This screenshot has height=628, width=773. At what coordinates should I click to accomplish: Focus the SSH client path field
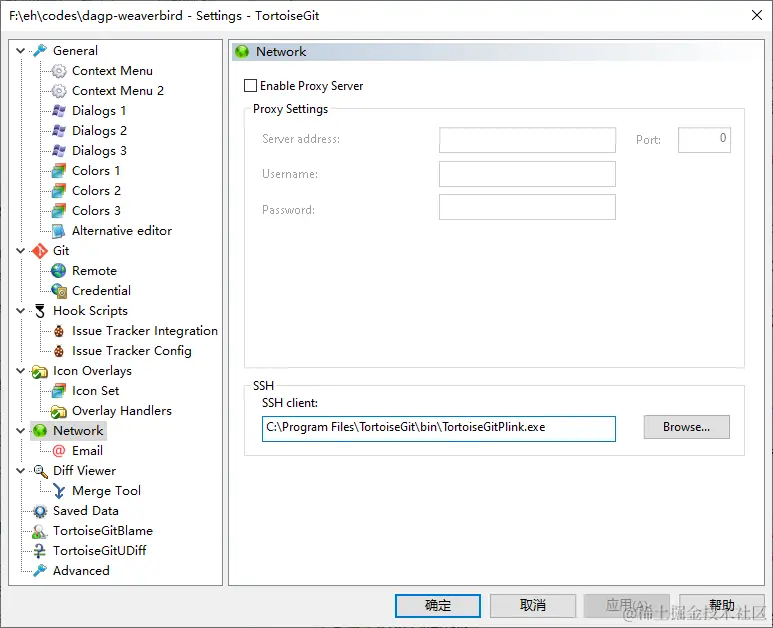pos(439,428)
